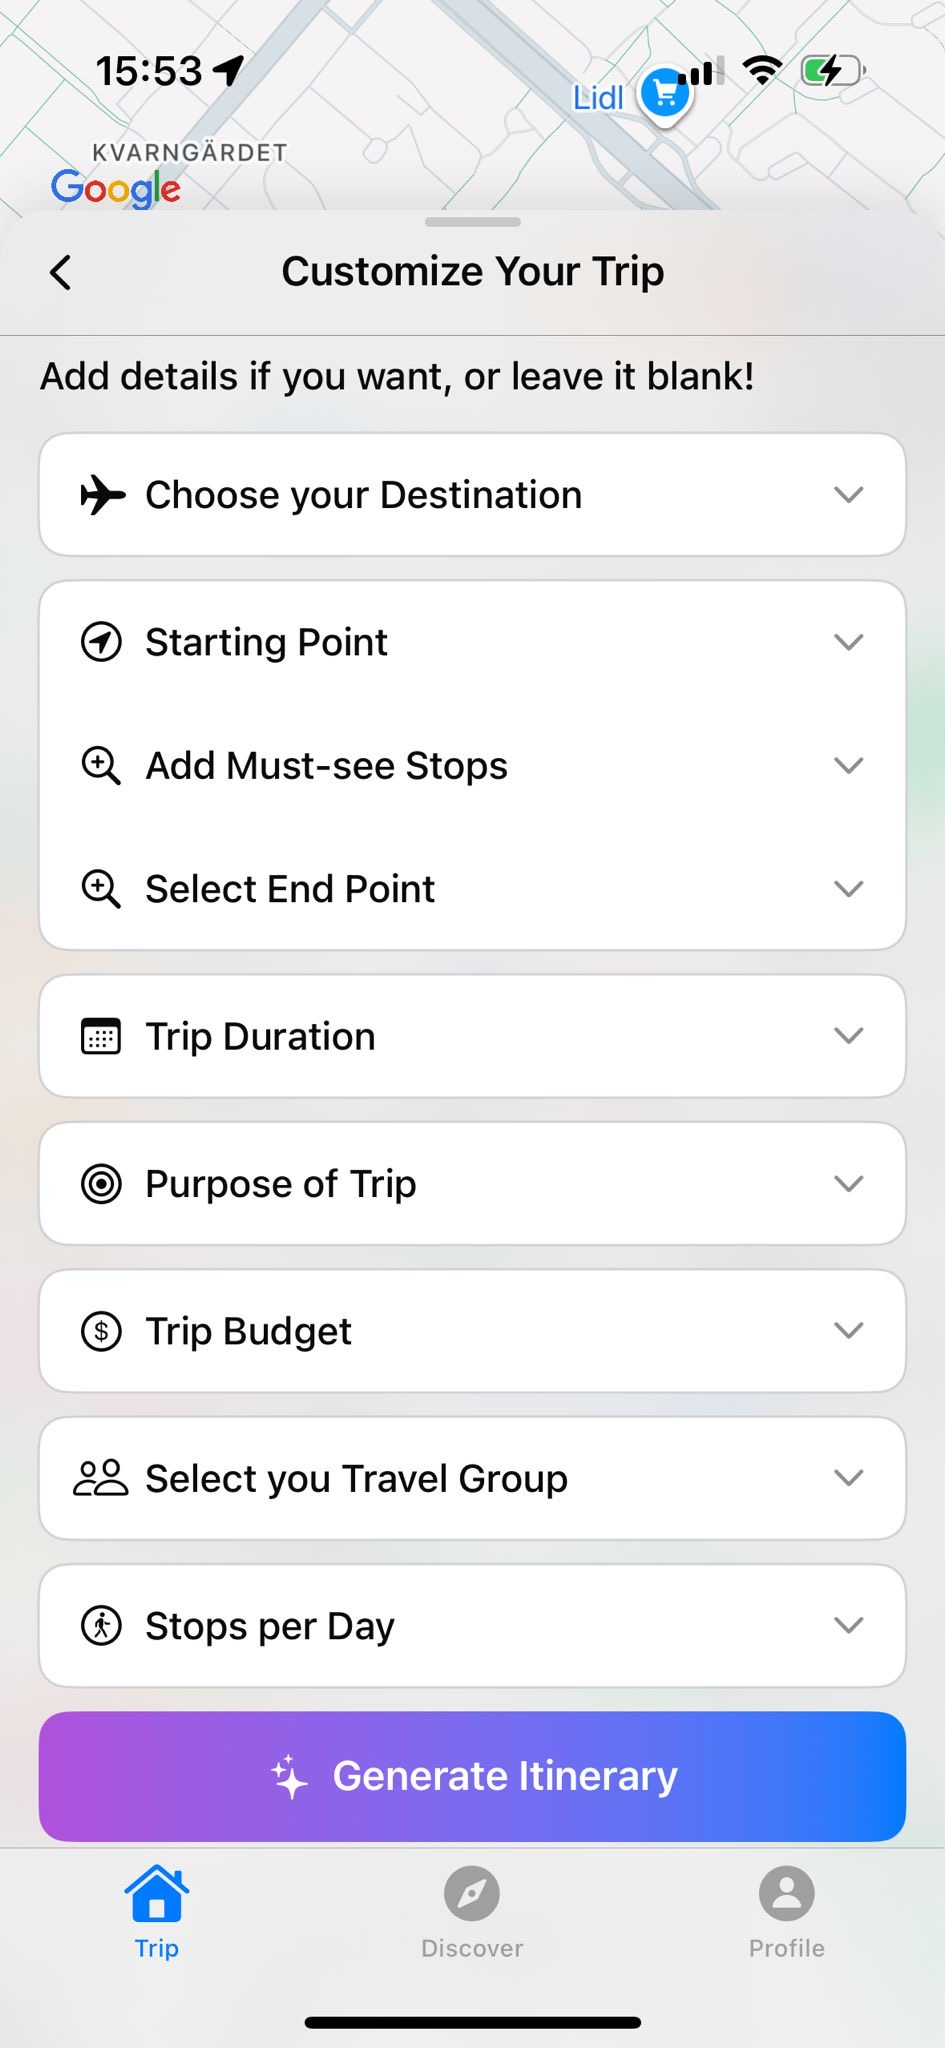This screenshot has height=2048, width=945.
Task: Open the Profile tab
Action: (786, 1911)
